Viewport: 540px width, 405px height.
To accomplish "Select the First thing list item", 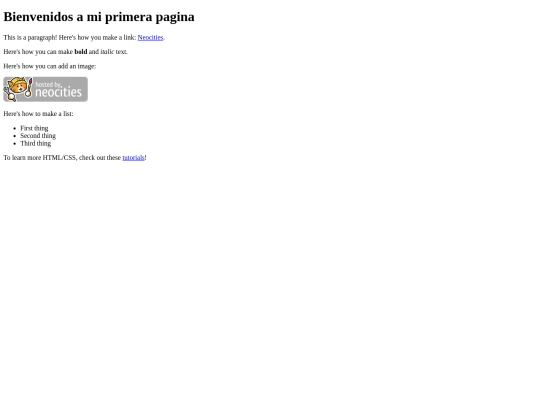I will click(34, 128).
